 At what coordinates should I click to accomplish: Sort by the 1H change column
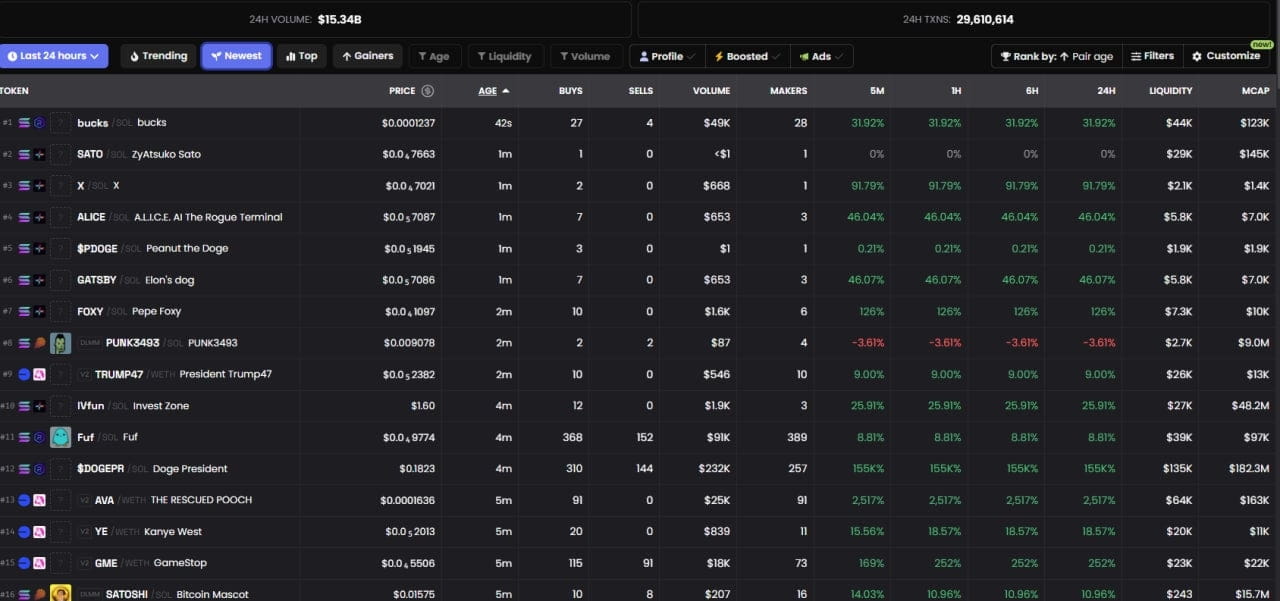point(955,91)
